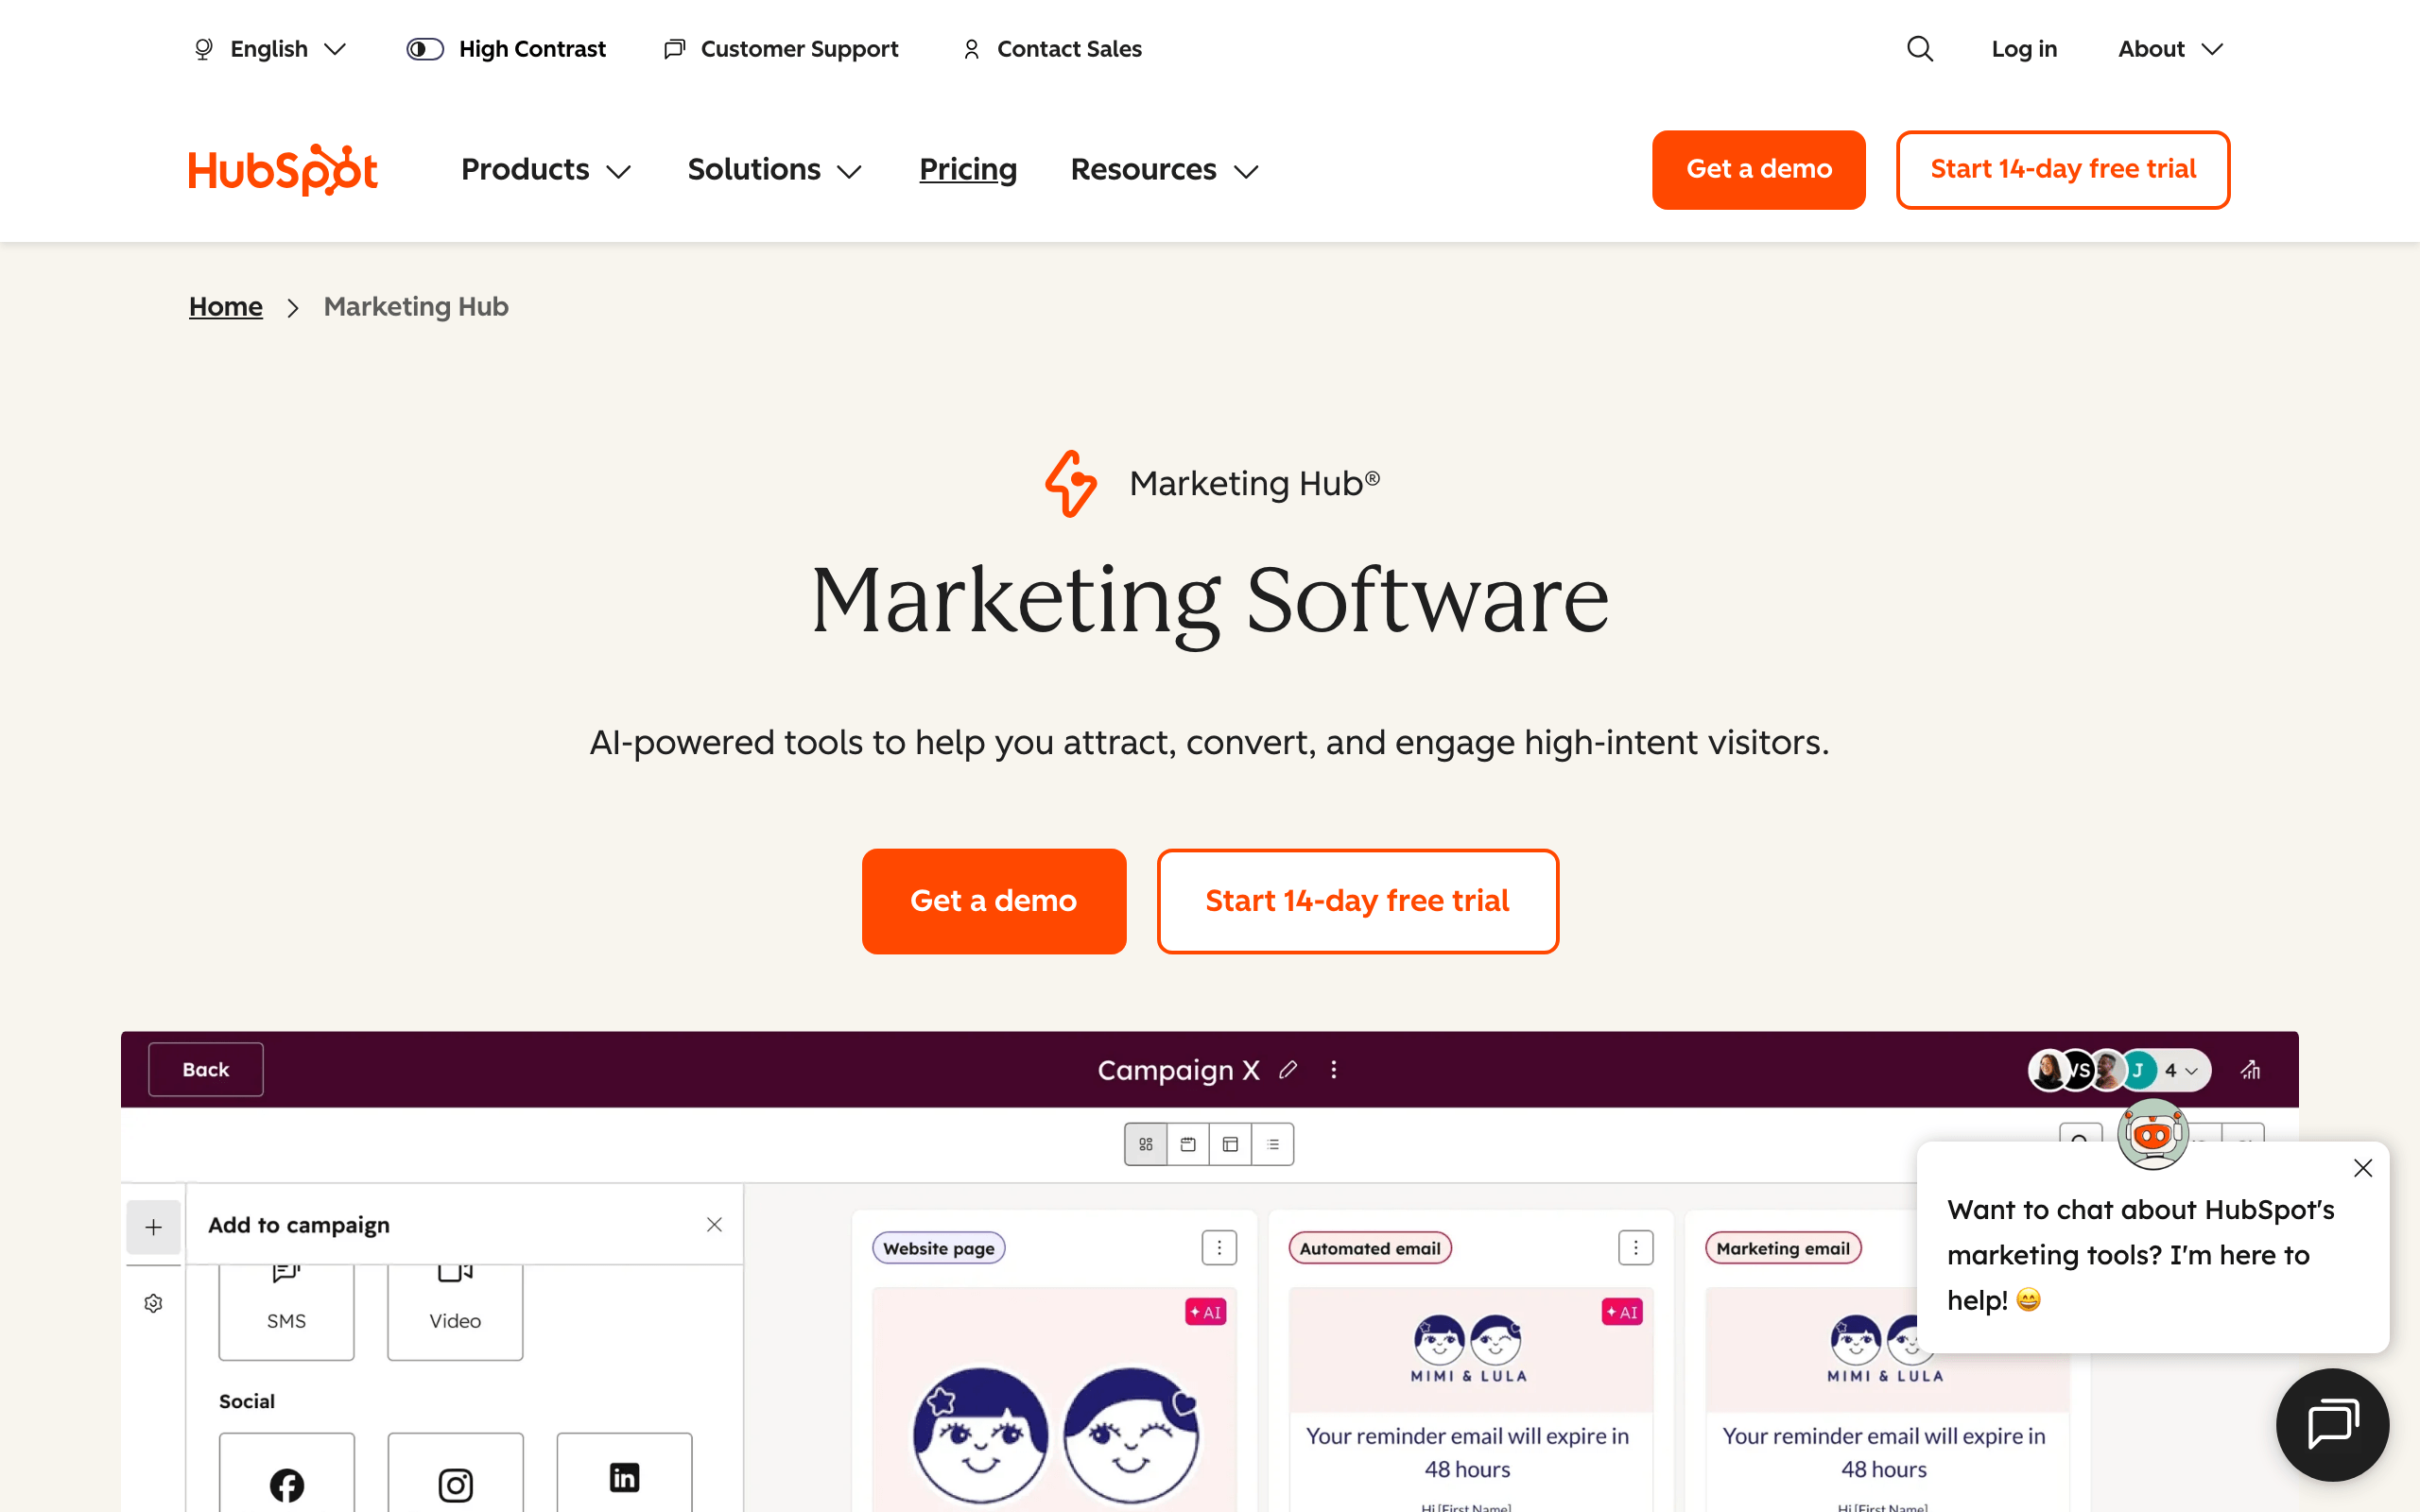Edit campaign name with pencil icon
The image size is (2420, 1512).
point(1288,1070)
